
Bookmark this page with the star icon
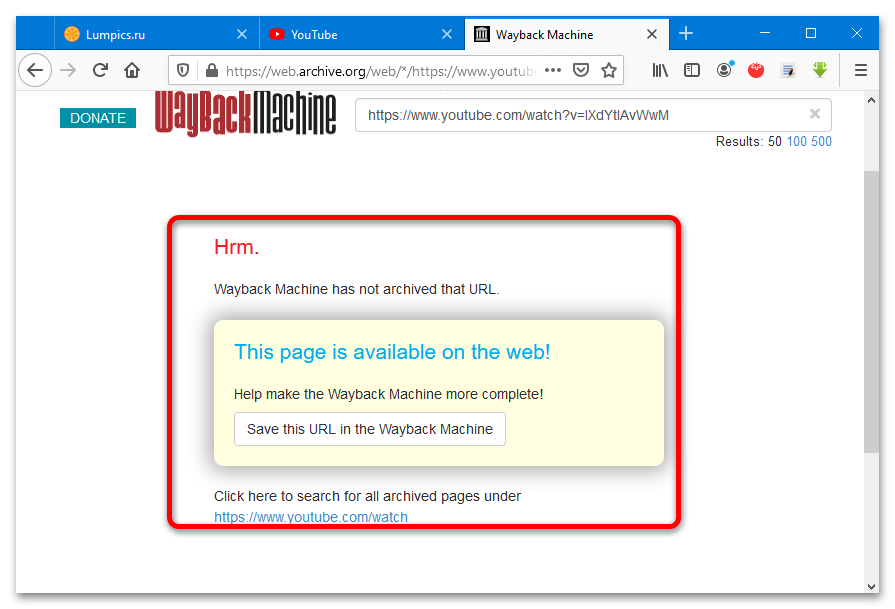(608, 70)
